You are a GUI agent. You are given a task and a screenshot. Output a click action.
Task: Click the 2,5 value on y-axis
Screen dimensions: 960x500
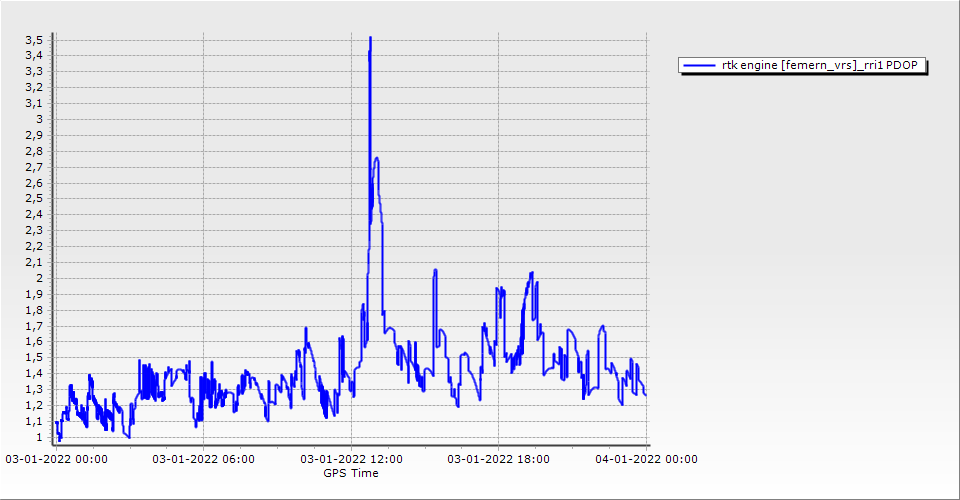point(34,198)
